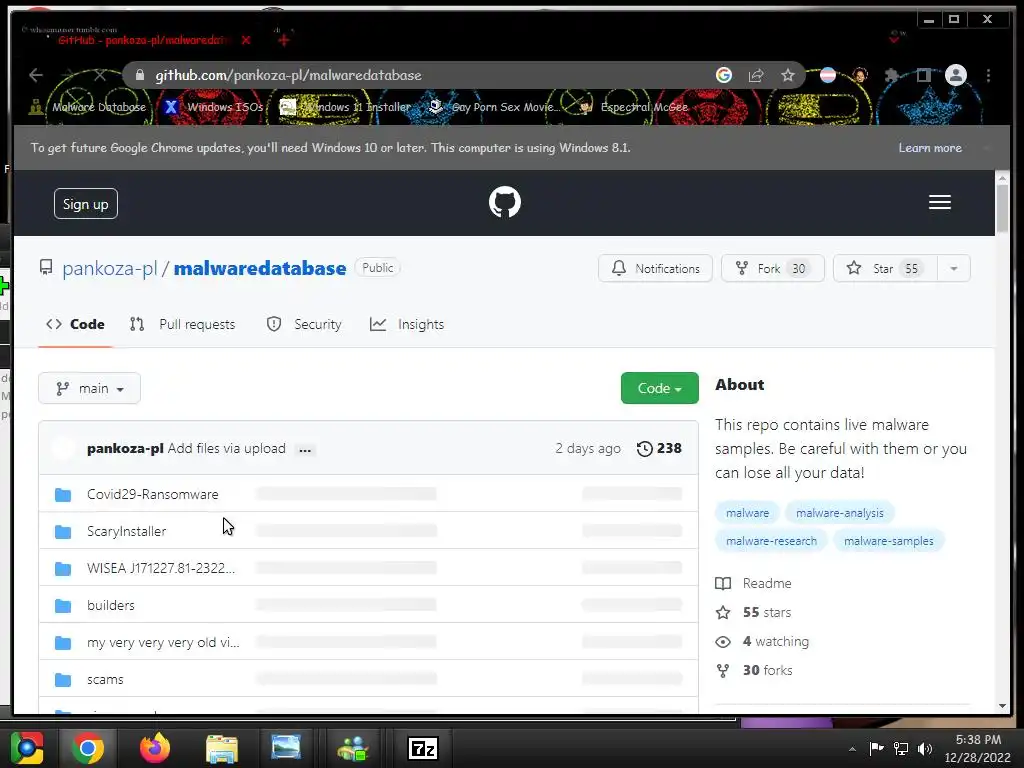Open Chrome three-dot menu
This screenshot has width=1024, height=768.
pyautogui.click(x=989, y=75)
